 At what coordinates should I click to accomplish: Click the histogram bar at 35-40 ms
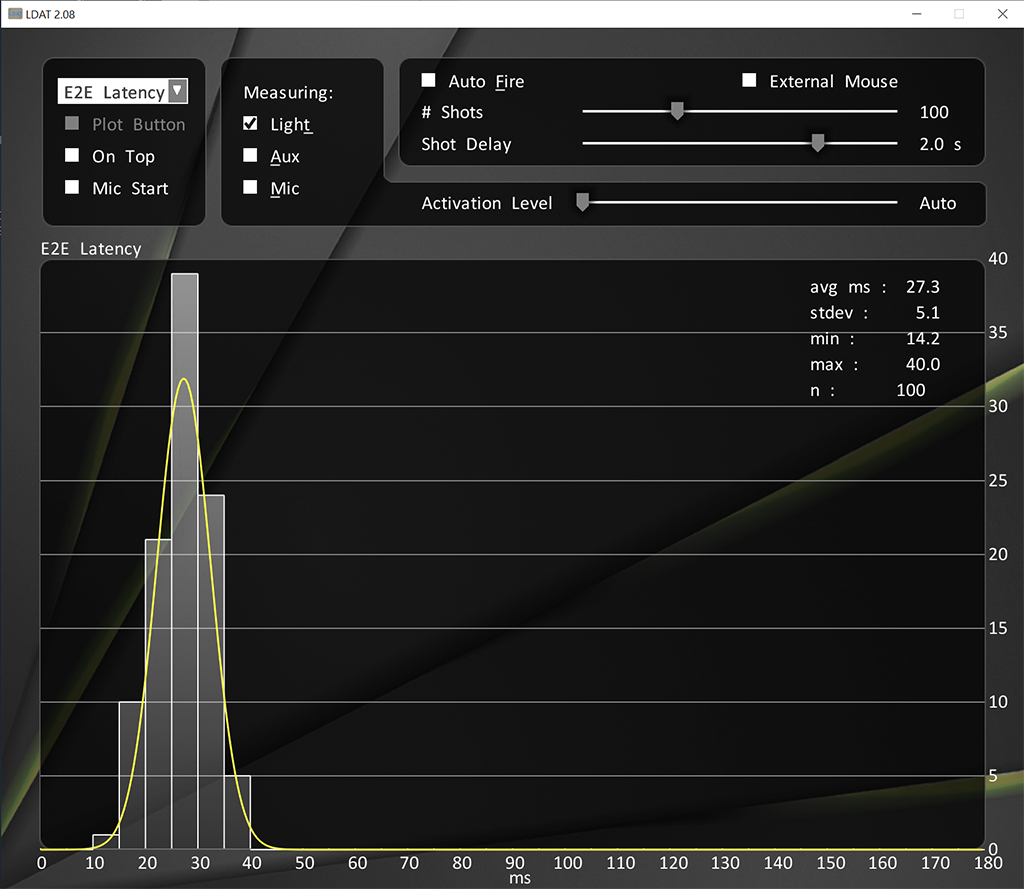237,813
